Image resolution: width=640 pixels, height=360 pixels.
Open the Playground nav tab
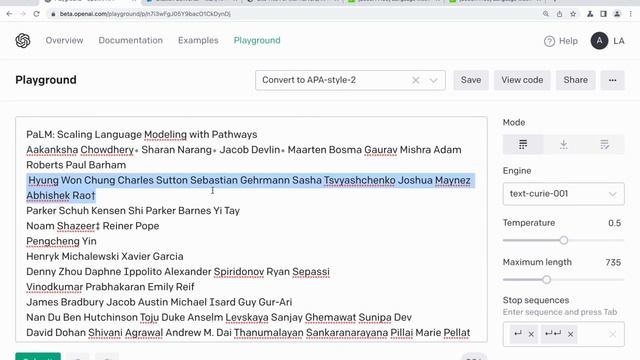tap(257, 40)
